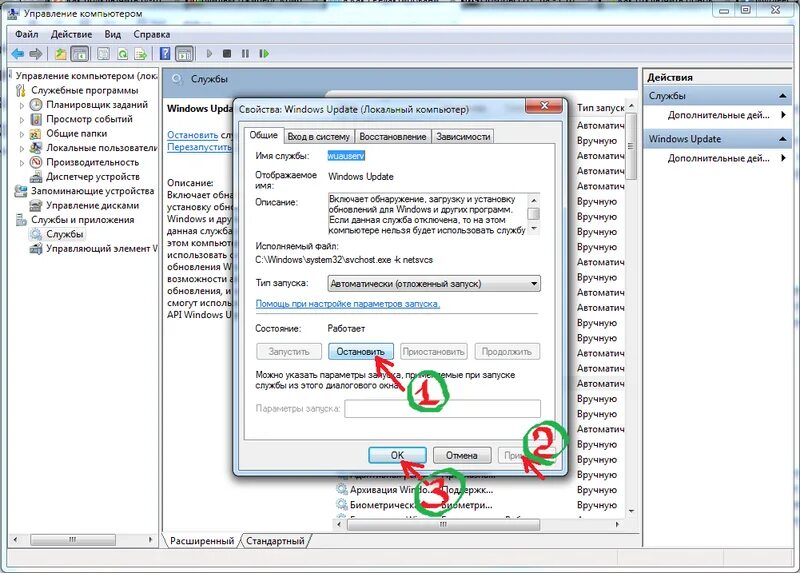Click the Общие папки tree icon
Image resolution: width=800 pixels, height=573 pixels.
[x=35, y=134]
